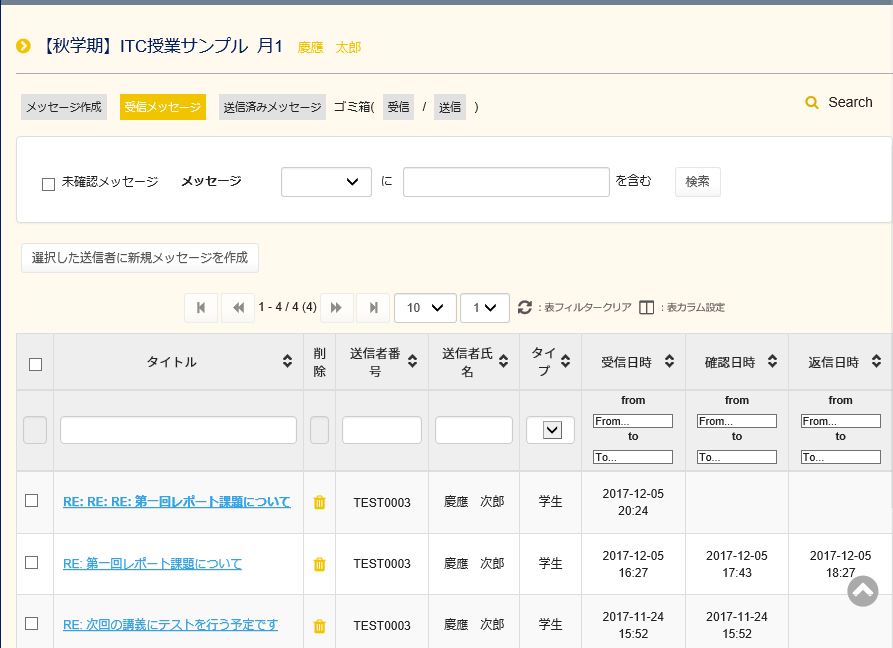This screenshot has width=893, height=648.
Task: Open the メッセージ作成 tab
Action: pyautogui.click(x=64, y=107)
